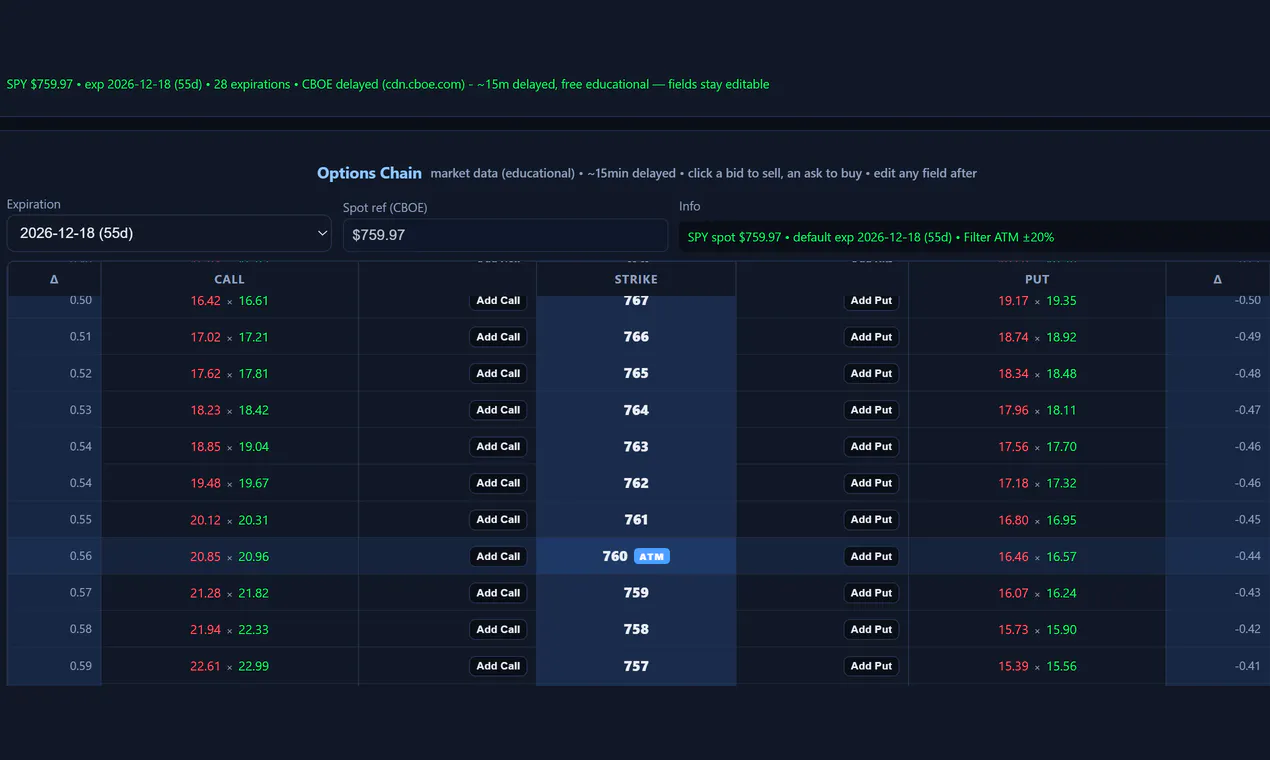
Task: Sell the 760 call at bid 20.85
Action: click(x=205, y=556)
